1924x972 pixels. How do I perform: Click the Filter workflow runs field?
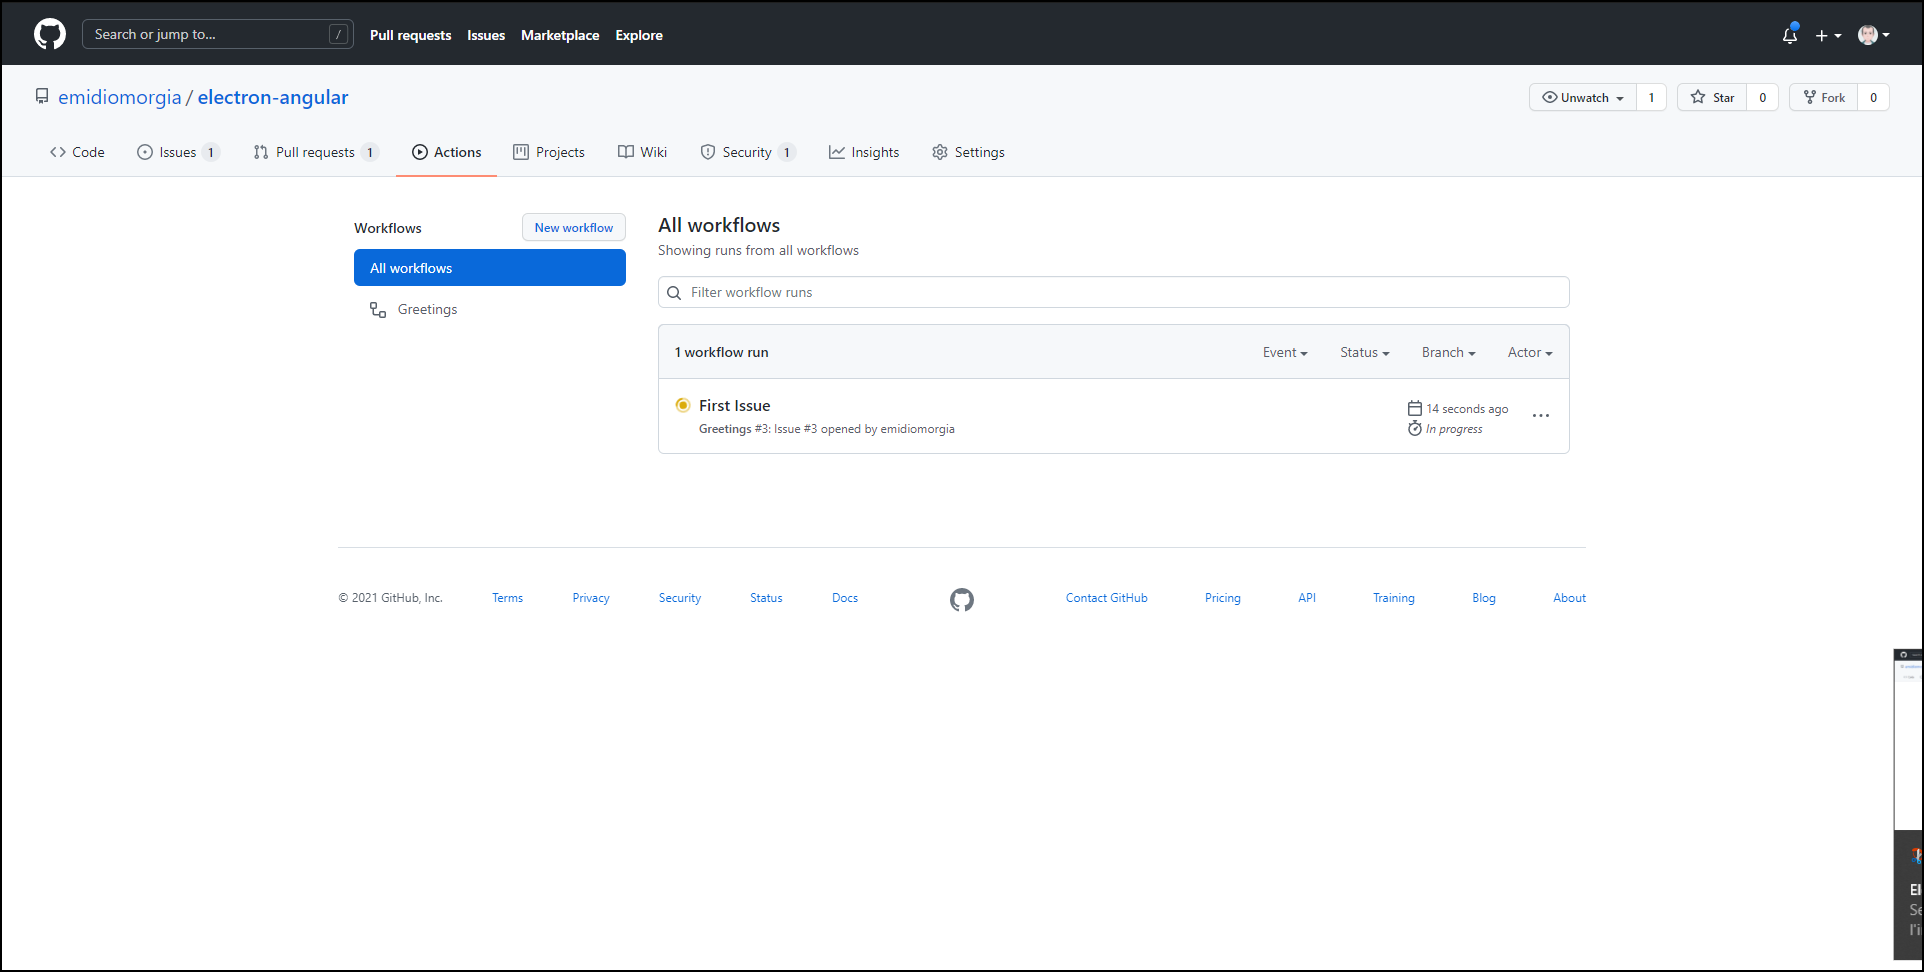(x=1120, y=292)
